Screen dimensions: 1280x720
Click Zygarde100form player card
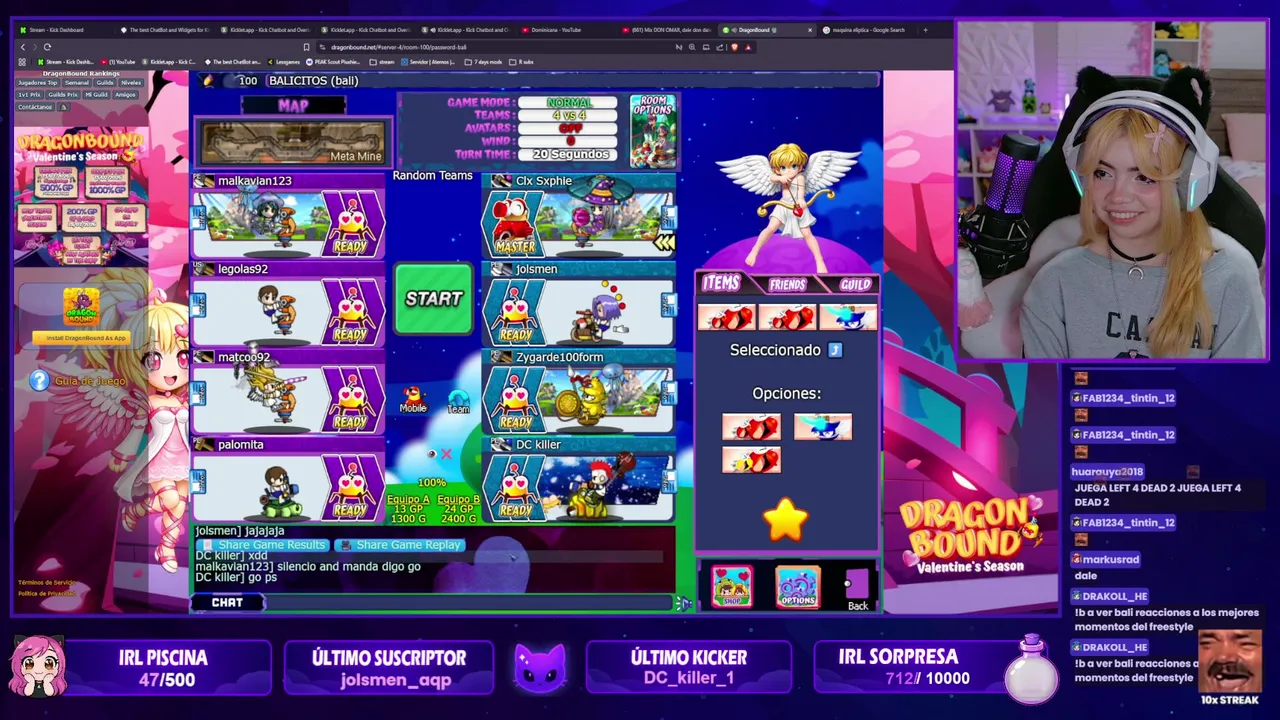tap(579, 392)
